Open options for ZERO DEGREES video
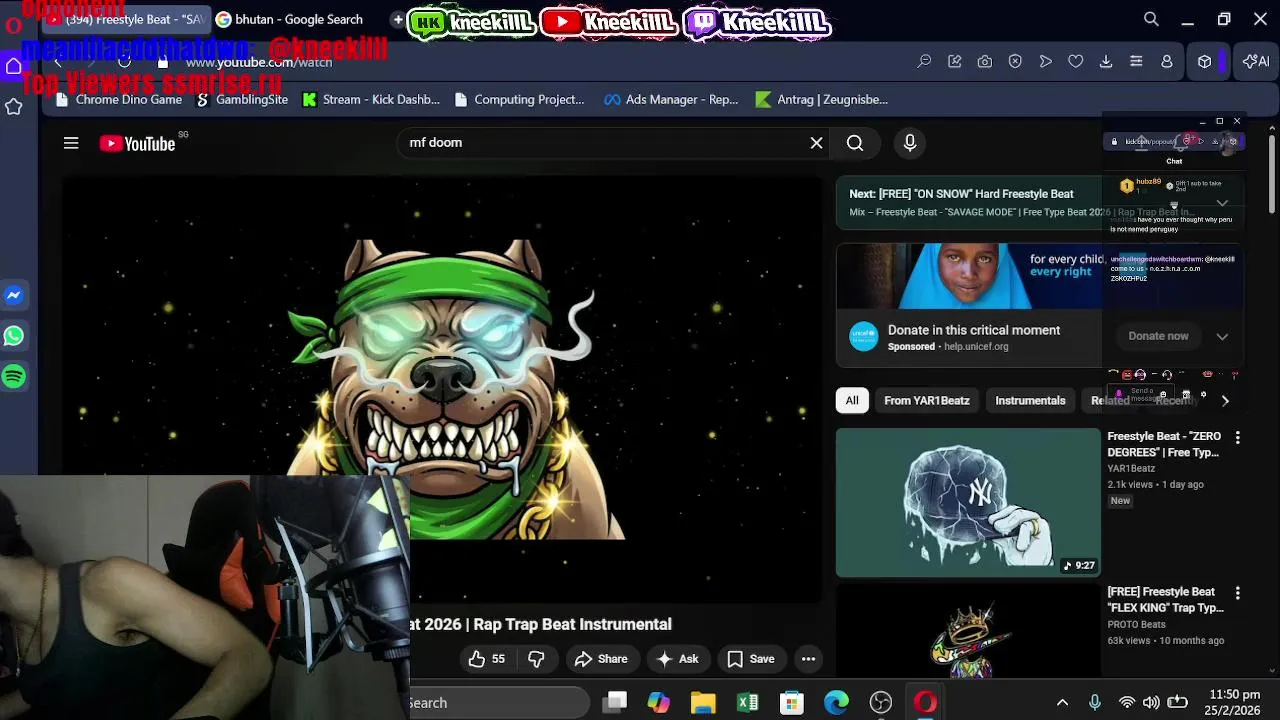Image resolution: width=1280 pixels, height=720 pixels. pyautogui.click(x=1238, y=438)
